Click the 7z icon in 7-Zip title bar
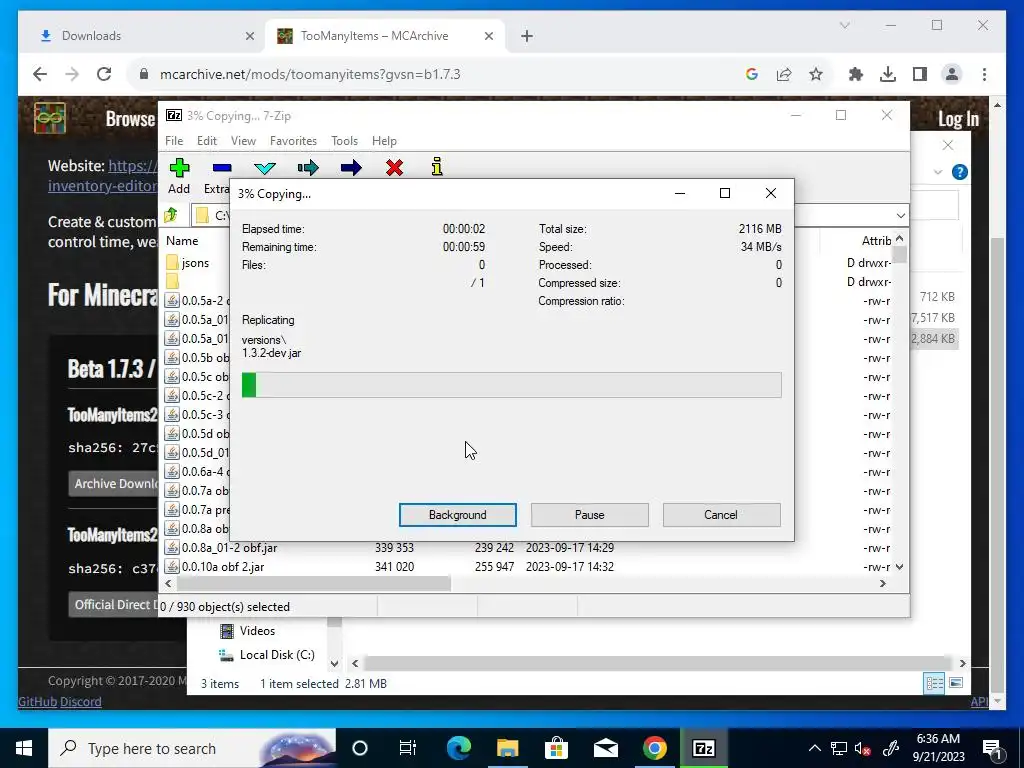This screenshot has height=768, width=1024. point(174,116)
